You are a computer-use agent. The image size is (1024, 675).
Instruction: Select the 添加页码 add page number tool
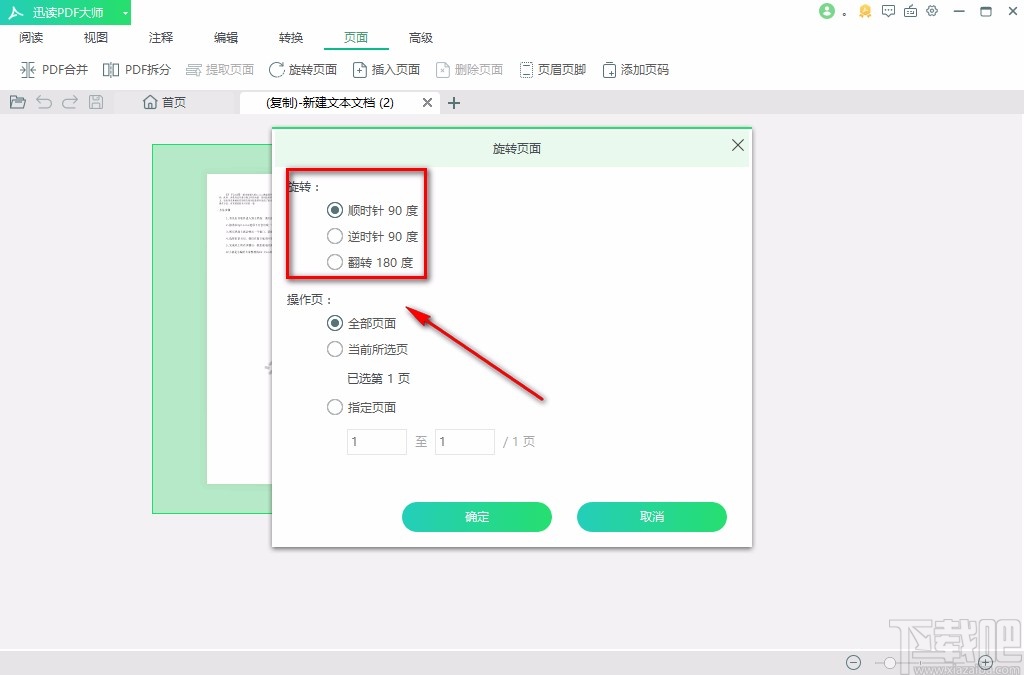[x=635, y=69]
